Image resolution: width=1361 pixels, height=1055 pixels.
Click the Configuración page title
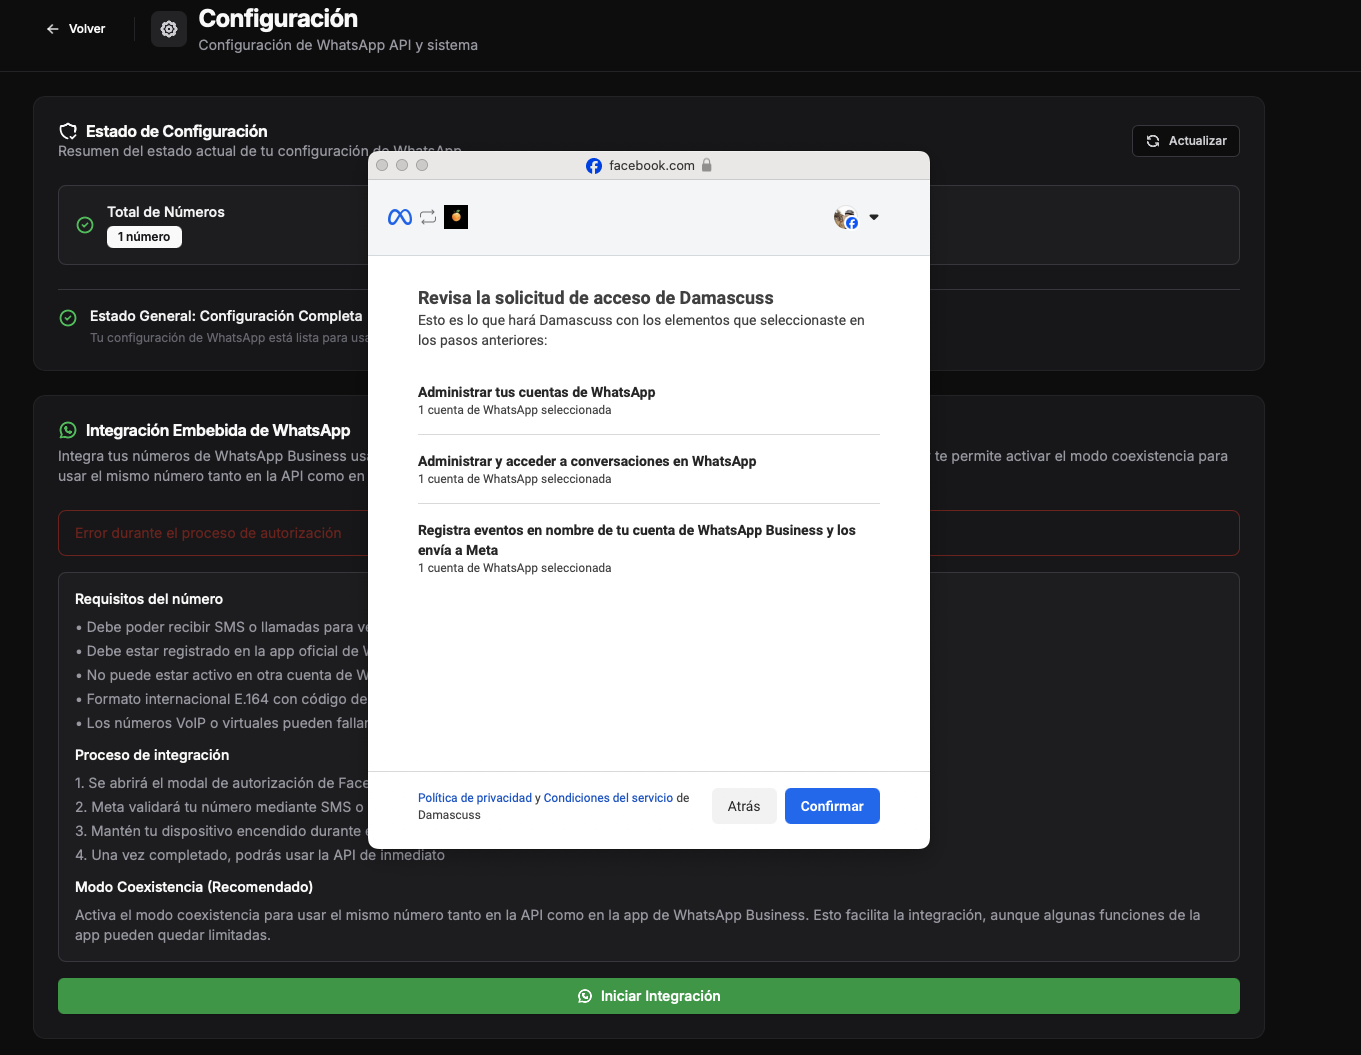(278, 18)
